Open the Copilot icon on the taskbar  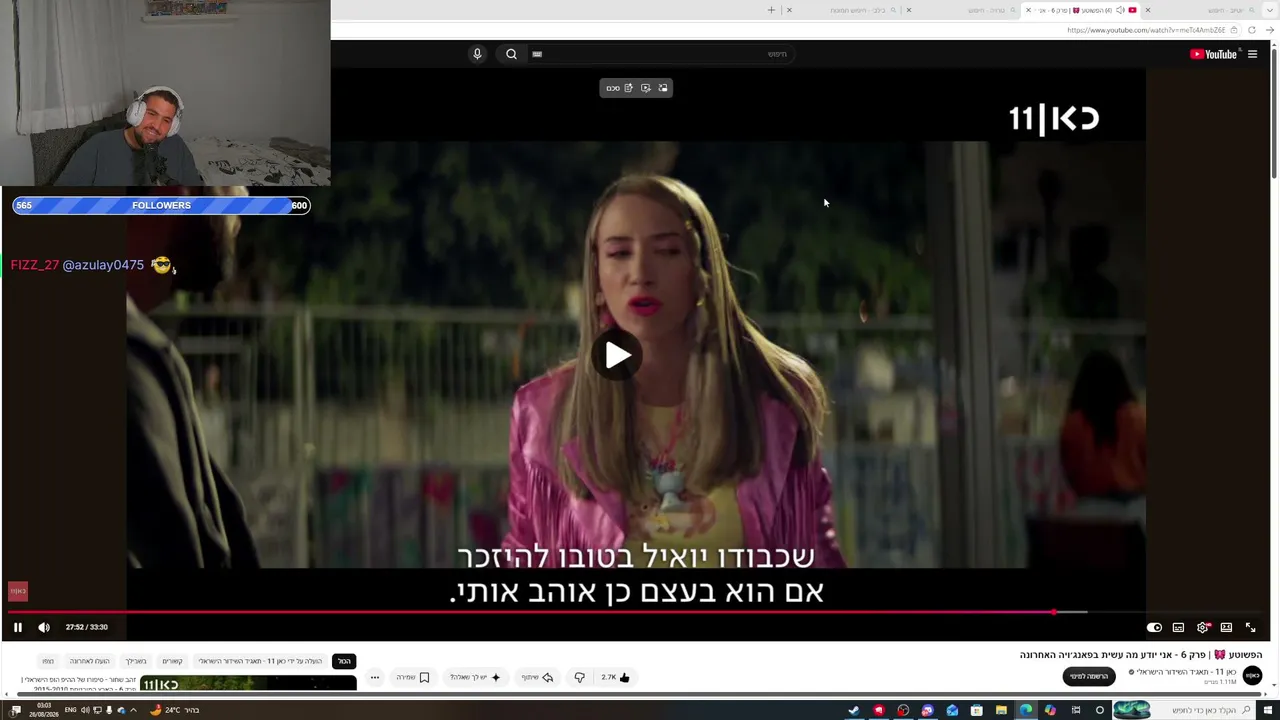click(1050, 711)
